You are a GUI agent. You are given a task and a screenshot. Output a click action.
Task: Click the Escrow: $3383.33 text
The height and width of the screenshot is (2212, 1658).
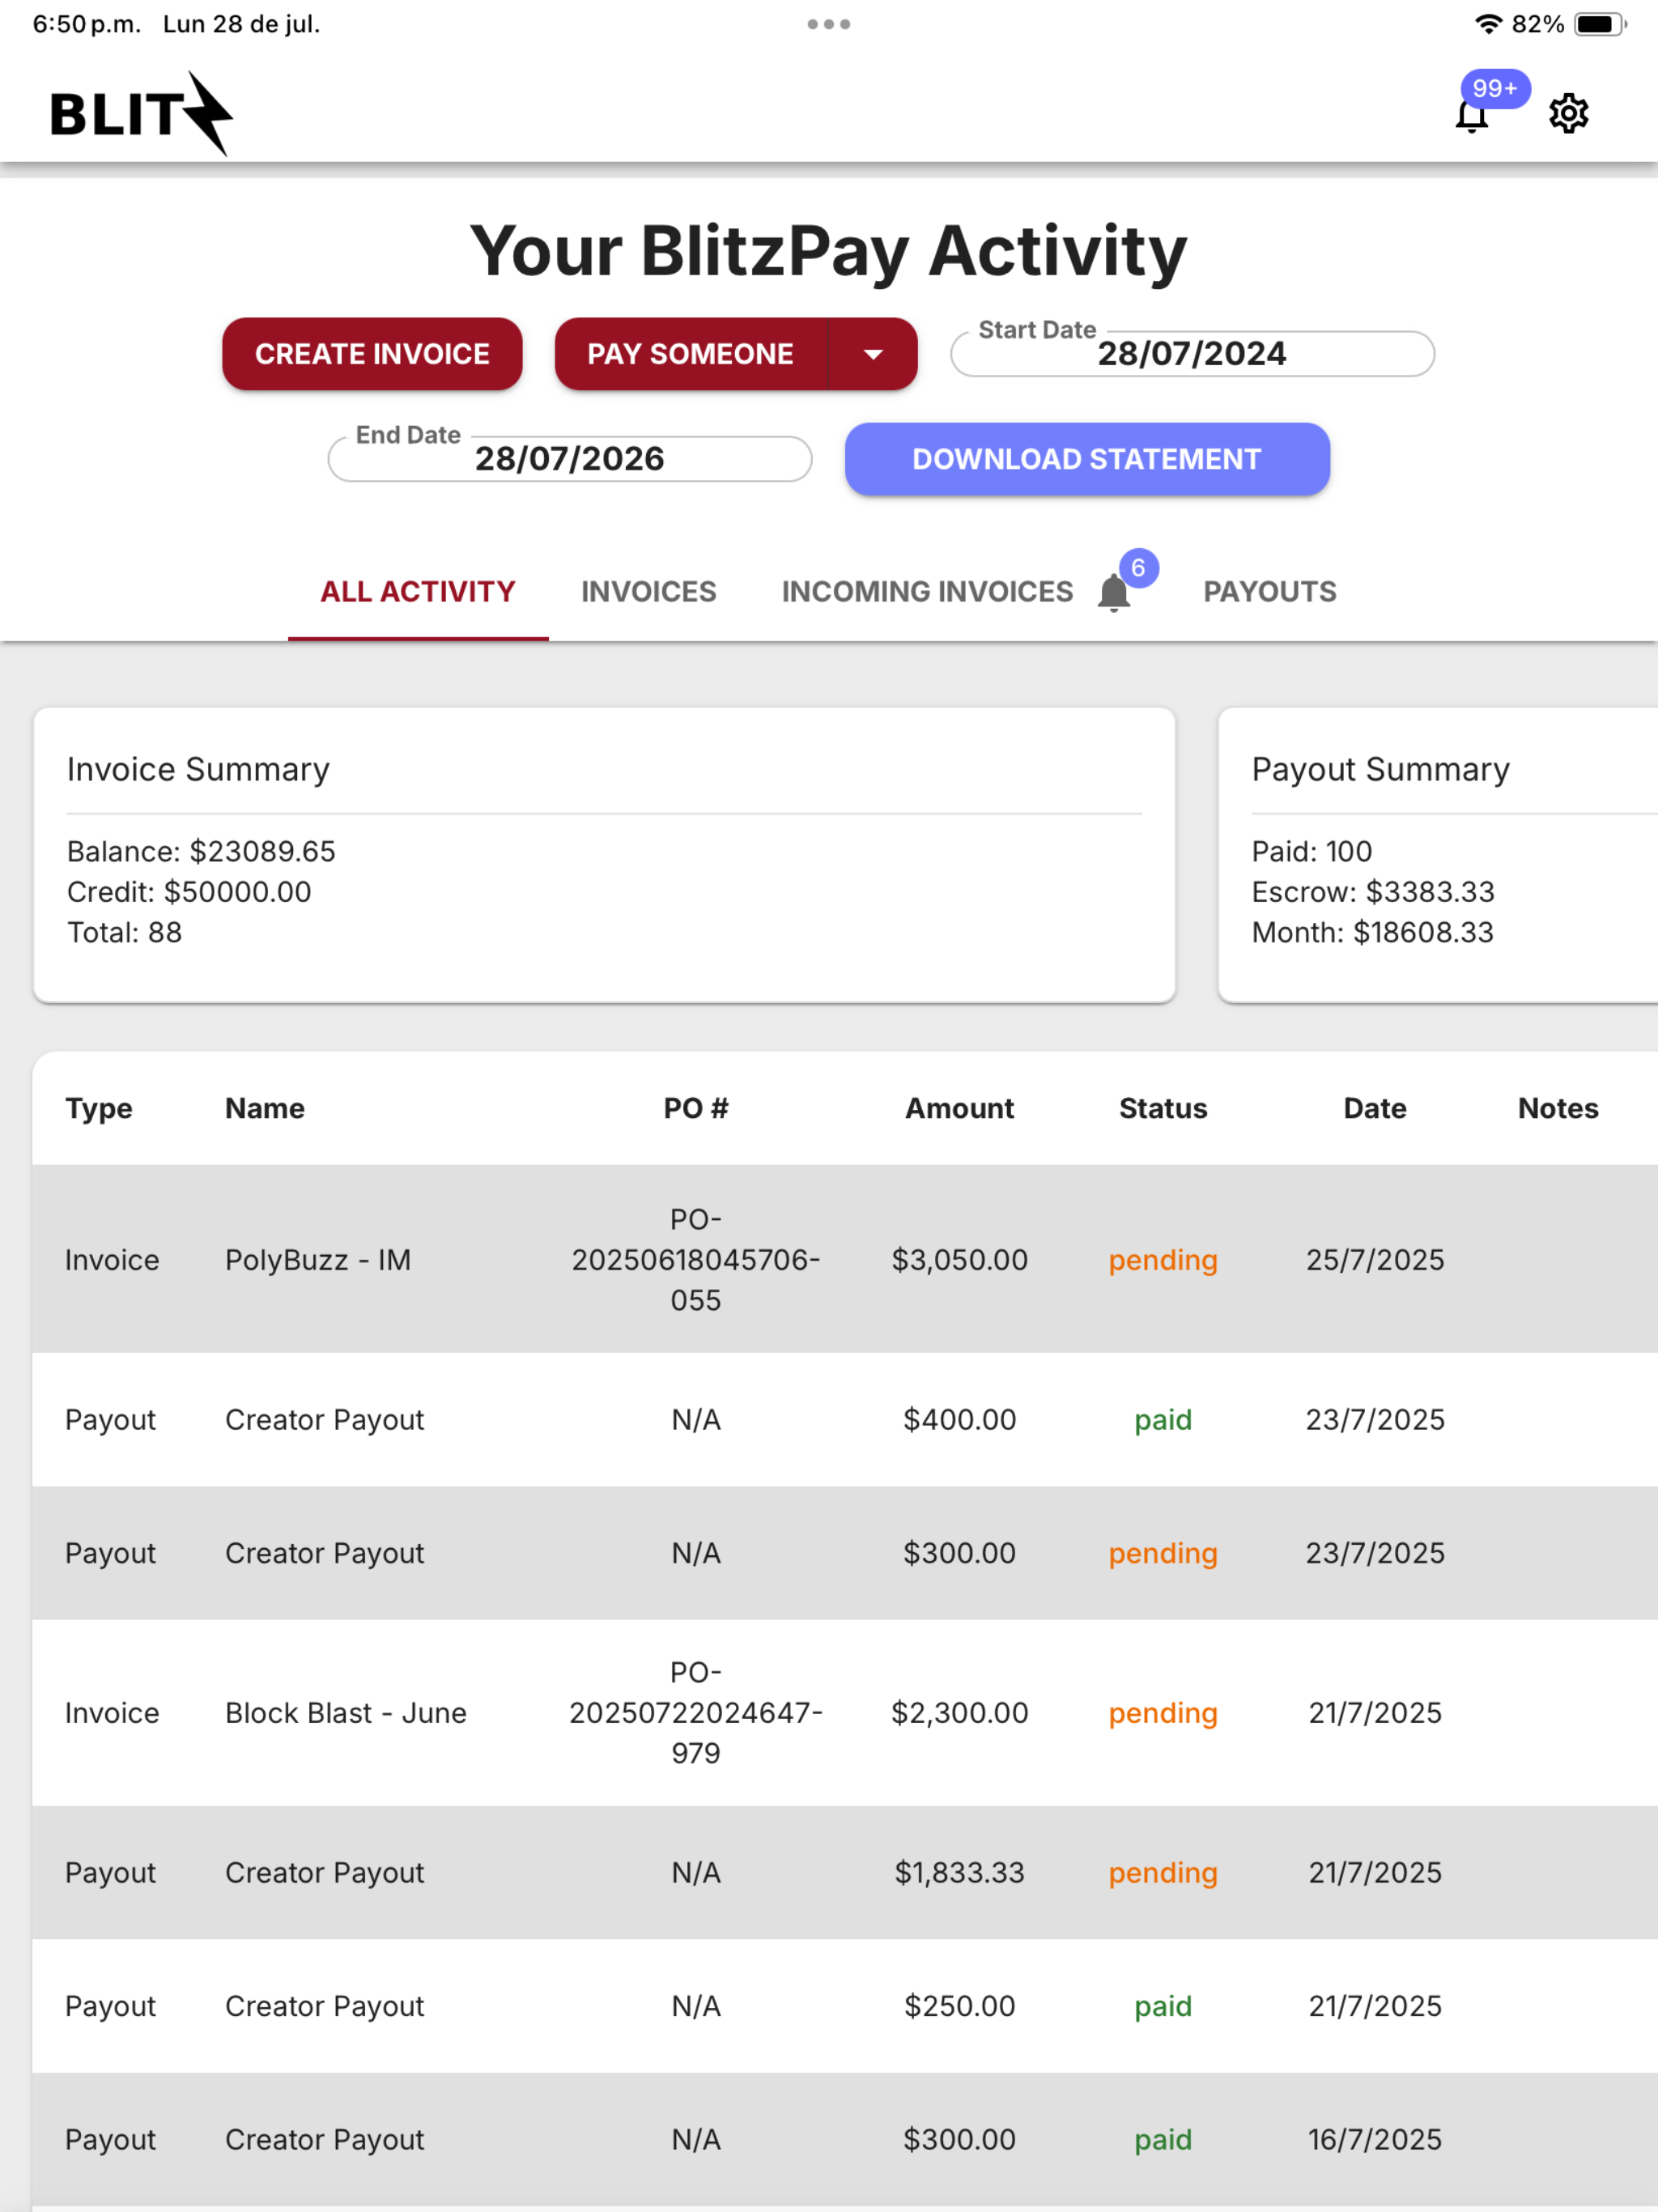tap(1373, 892)
